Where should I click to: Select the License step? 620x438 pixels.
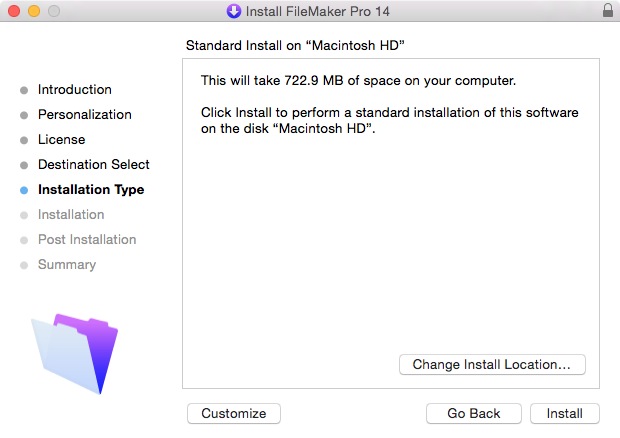click(x=62, y=140)
